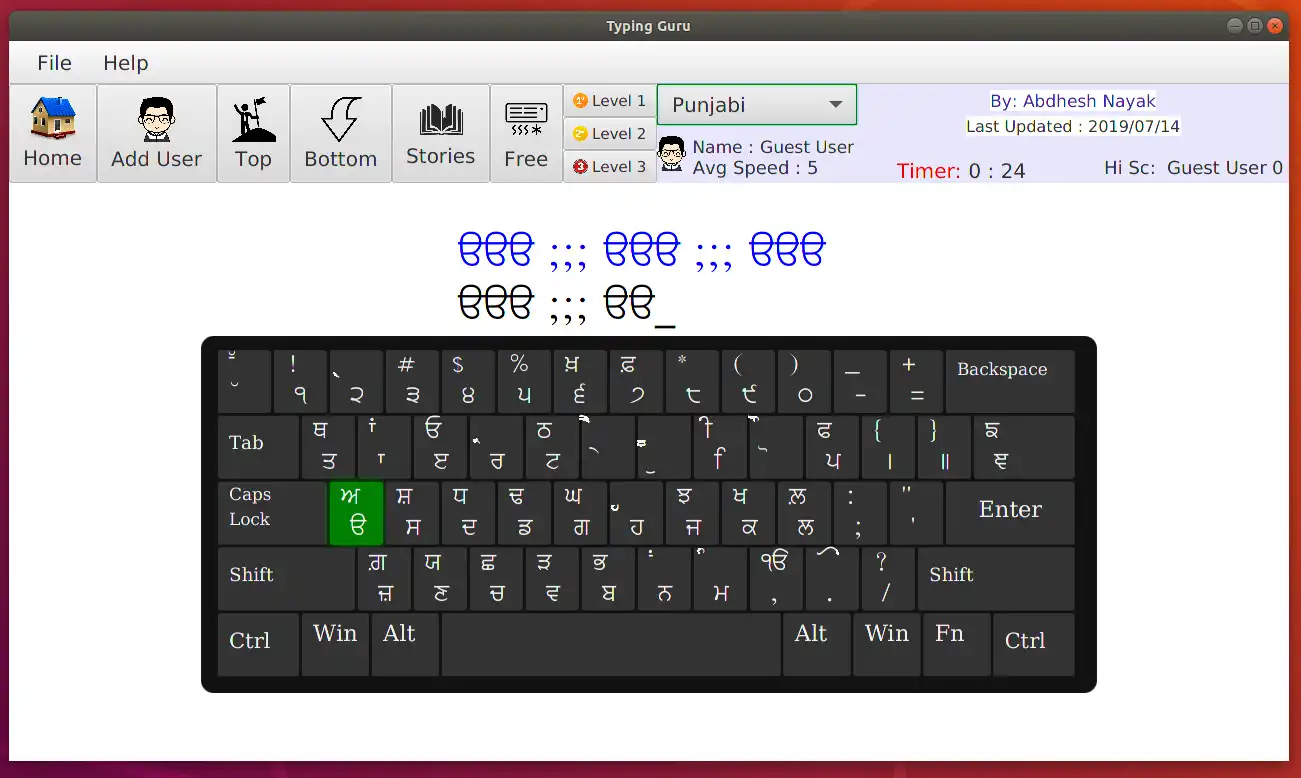Click the "Avg Speed : 5" label

point(755,167)
